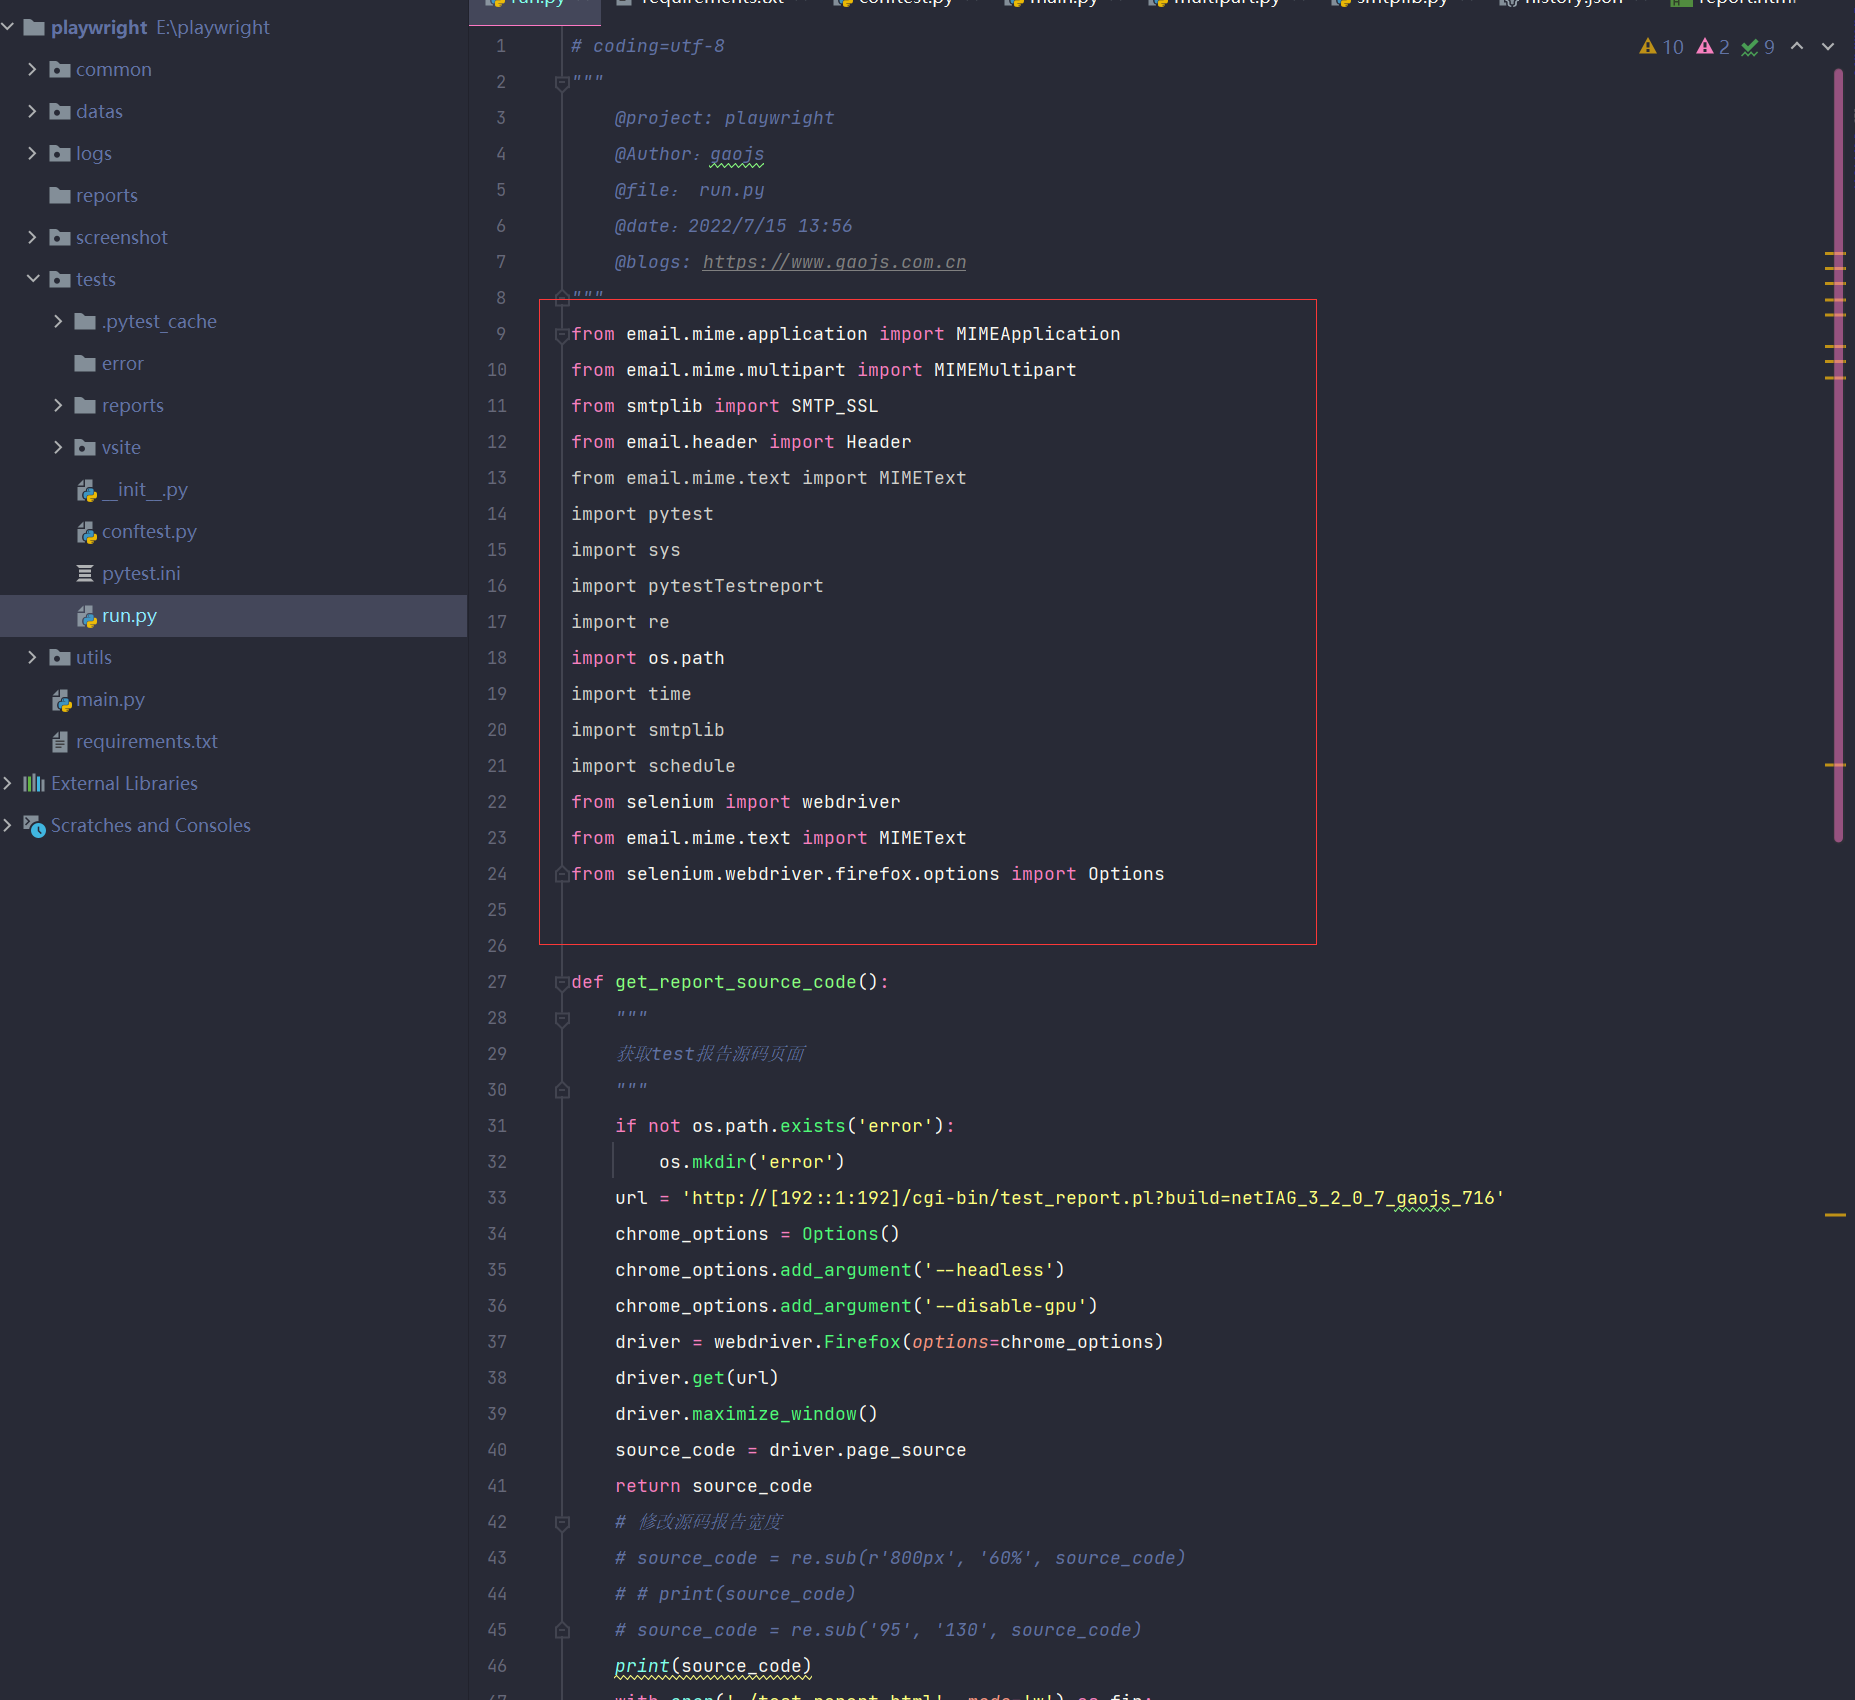Select the datas folder icon
The width and height of the screenshot is (1855, 1700).
click(x=60, y=111)
